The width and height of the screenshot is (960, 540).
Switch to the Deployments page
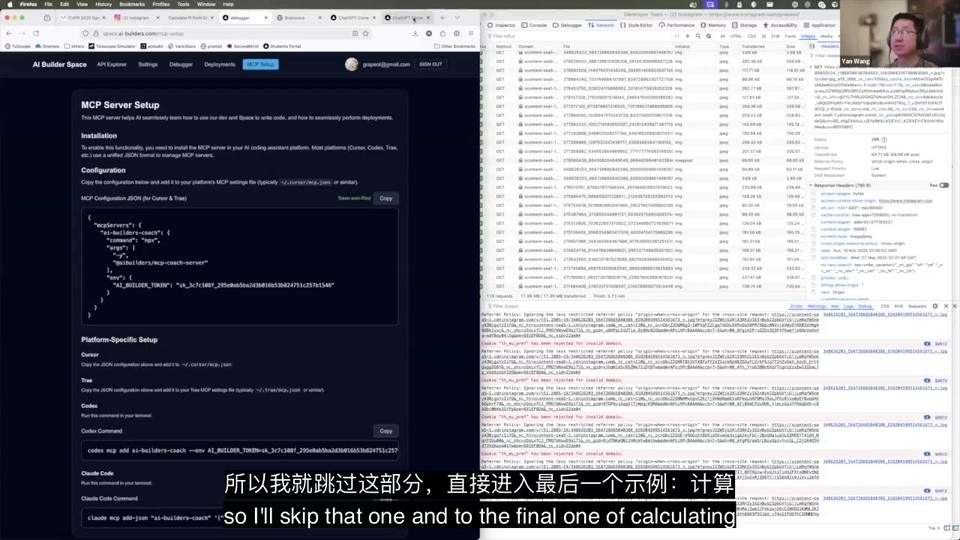[220, 64]
